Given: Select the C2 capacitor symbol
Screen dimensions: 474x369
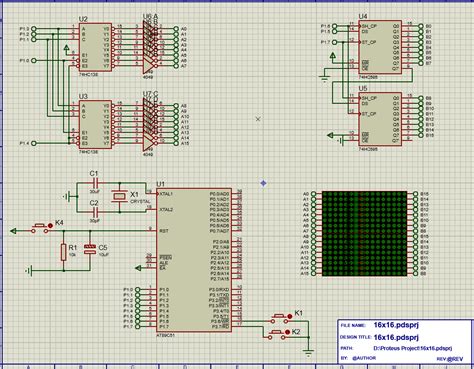Looking at the screenshot, I should click(95, 211).
